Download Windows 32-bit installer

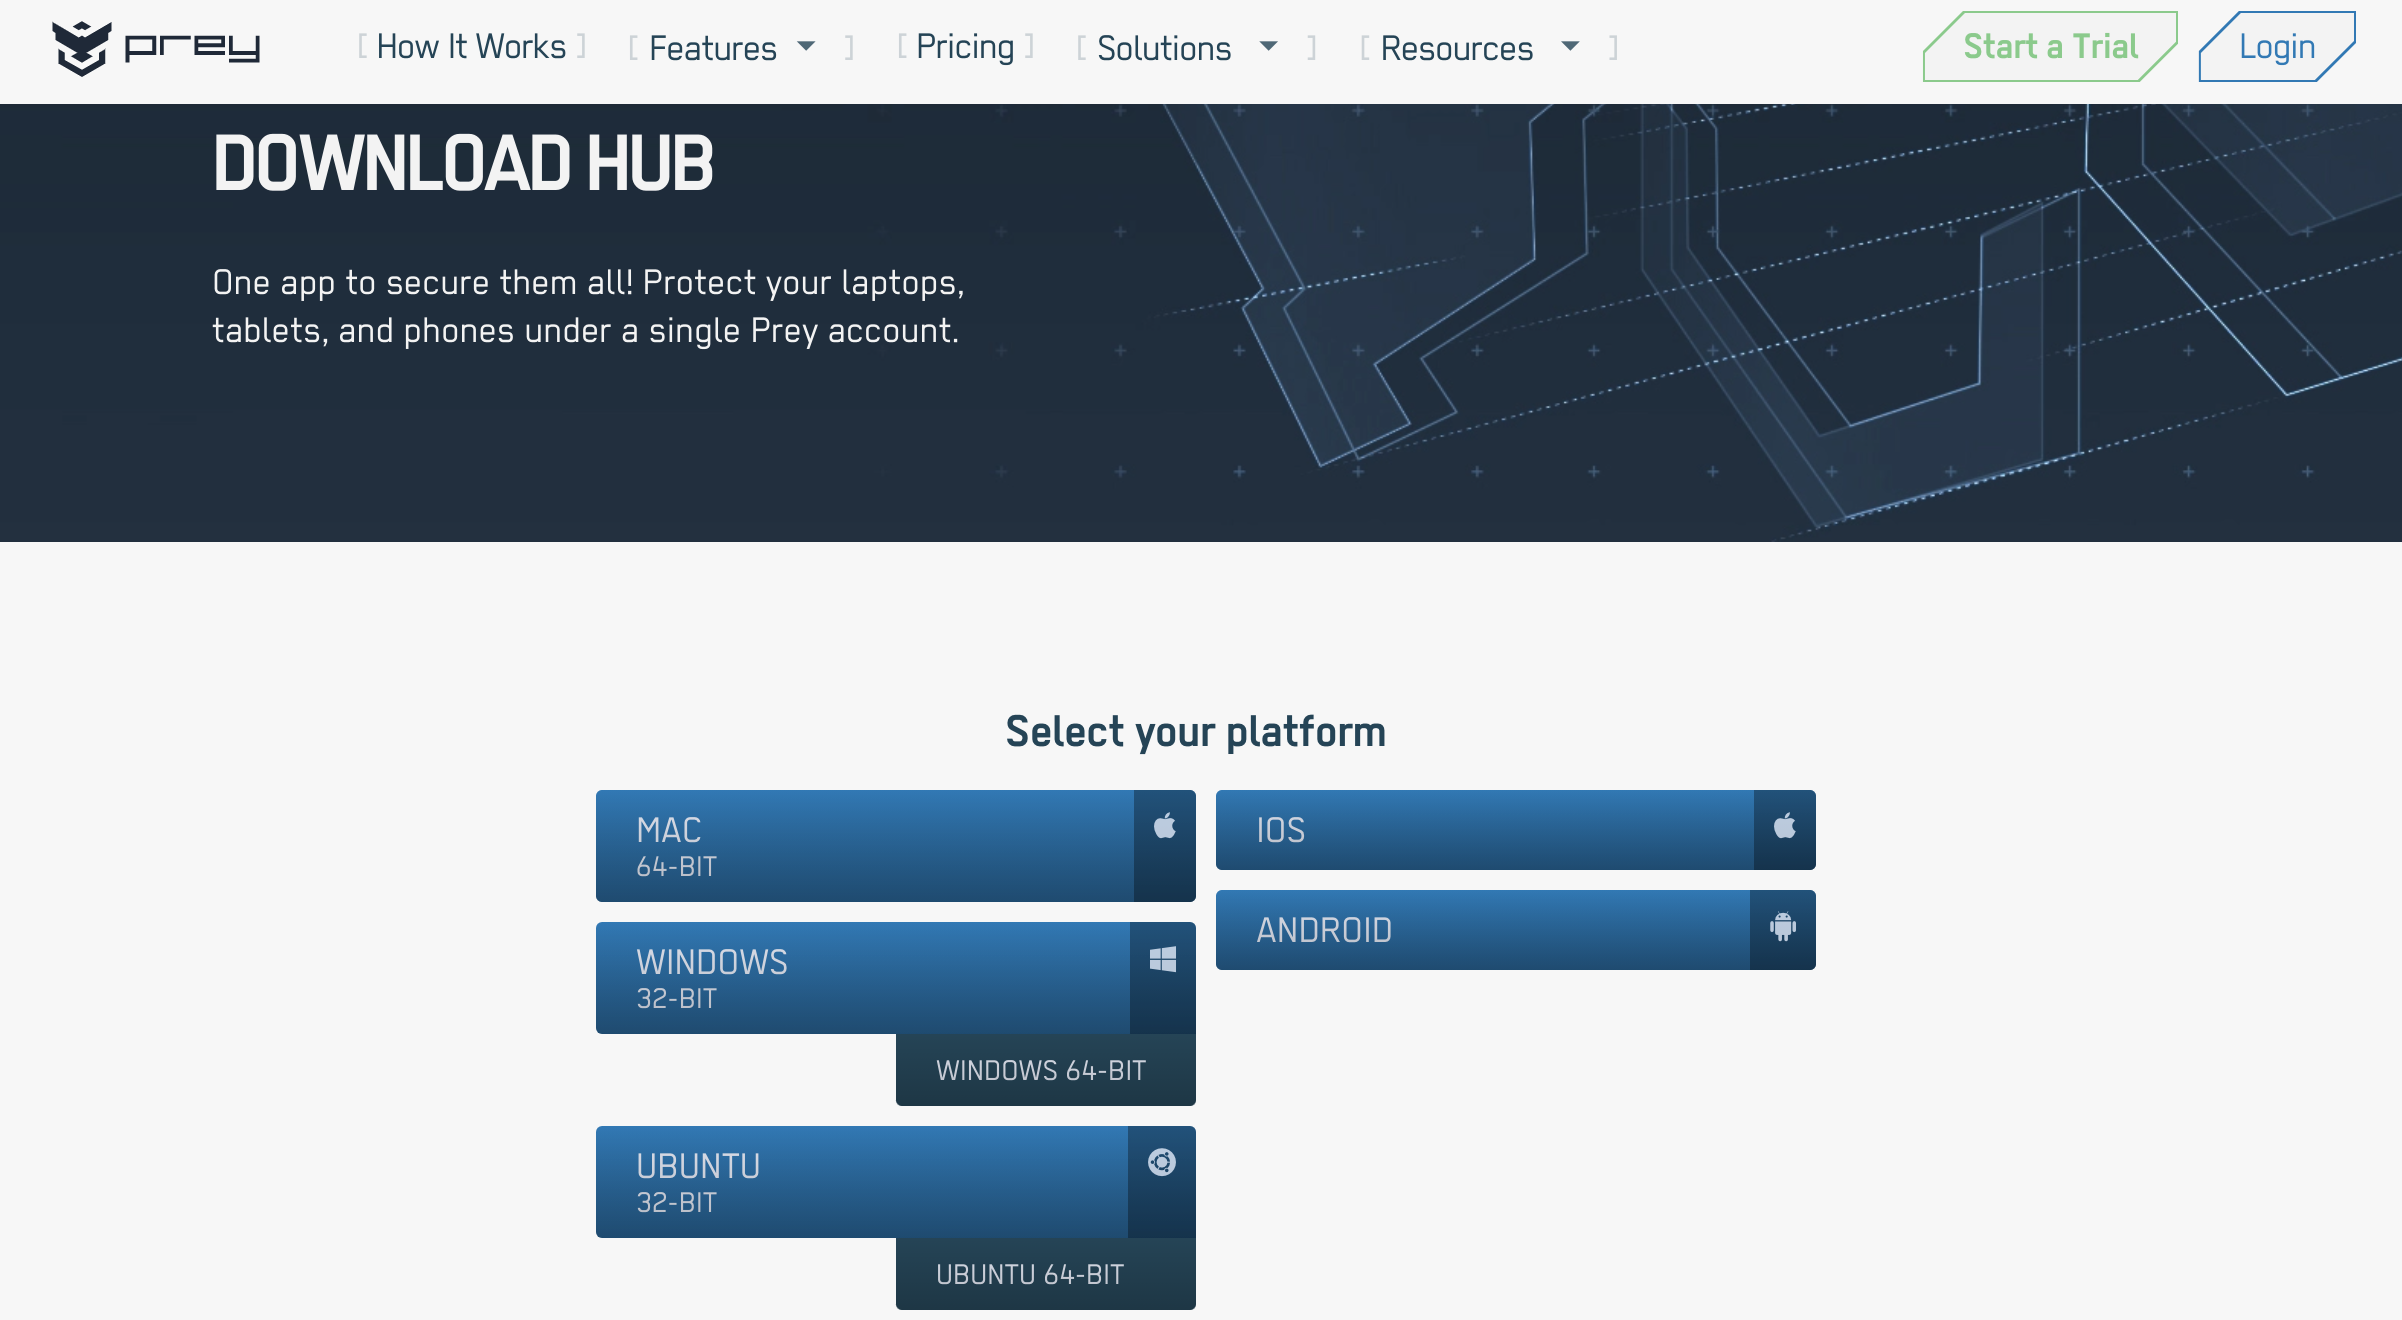point(896,978)
